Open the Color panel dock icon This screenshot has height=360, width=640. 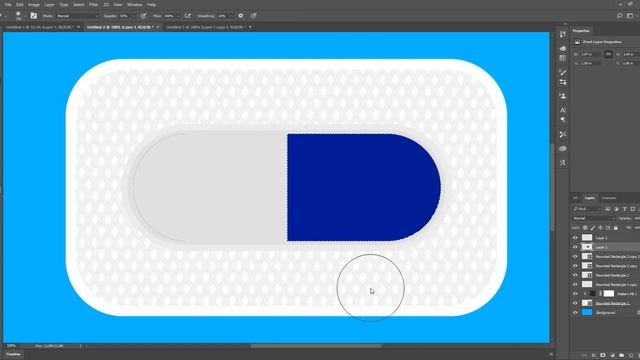[x=563, y=49]
